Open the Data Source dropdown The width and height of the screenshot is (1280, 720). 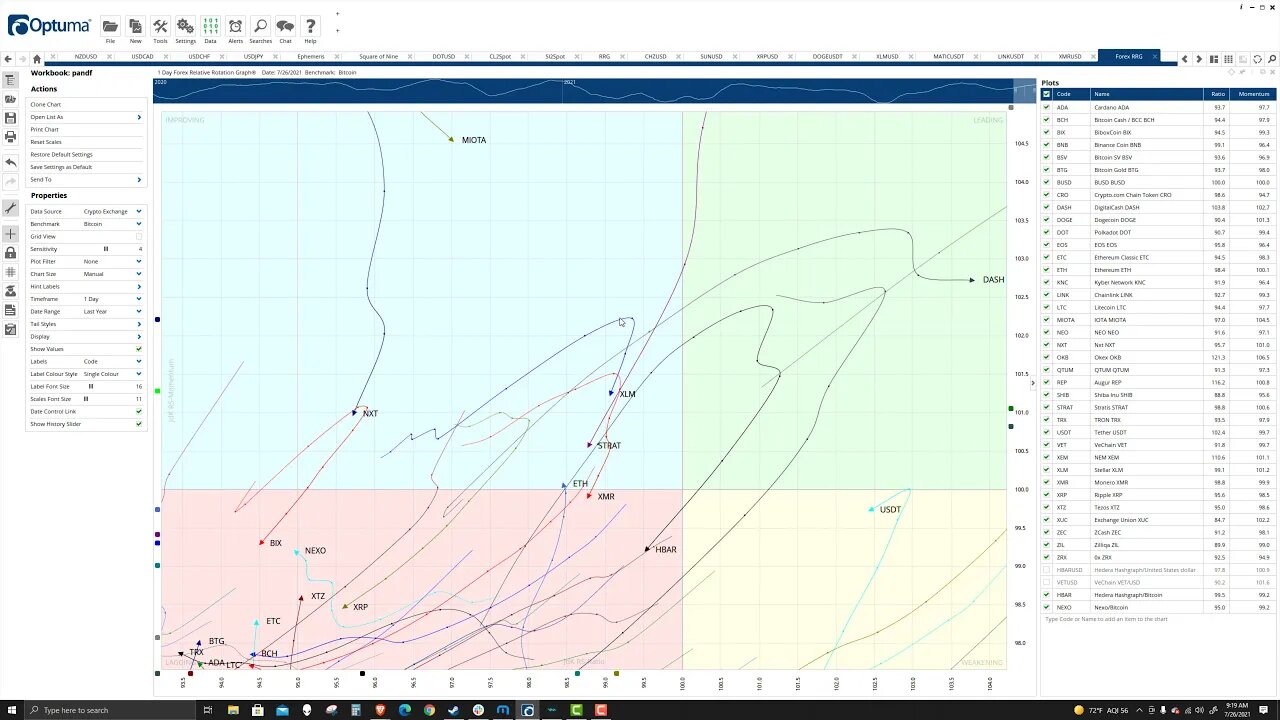113,211
